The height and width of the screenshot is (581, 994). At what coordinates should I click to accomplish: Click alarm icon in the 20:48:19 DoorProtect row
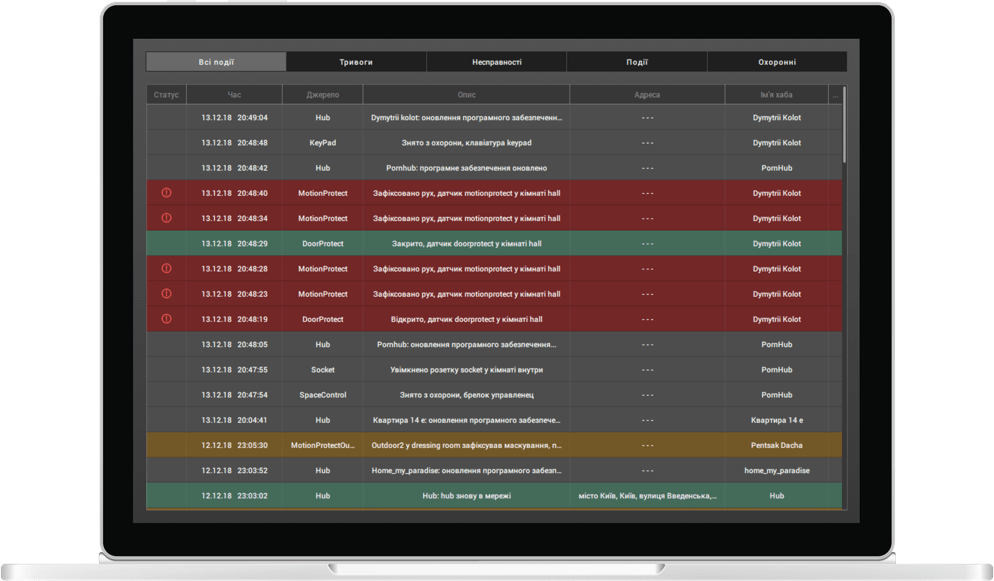[x=167, y=319]
